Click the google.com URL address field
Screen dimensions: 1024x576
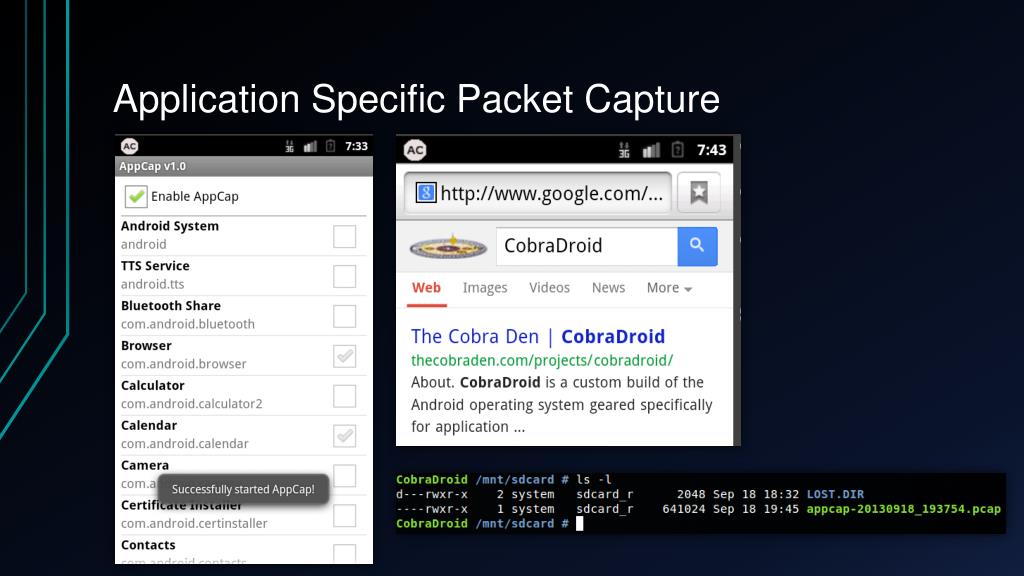click(537, 193)
